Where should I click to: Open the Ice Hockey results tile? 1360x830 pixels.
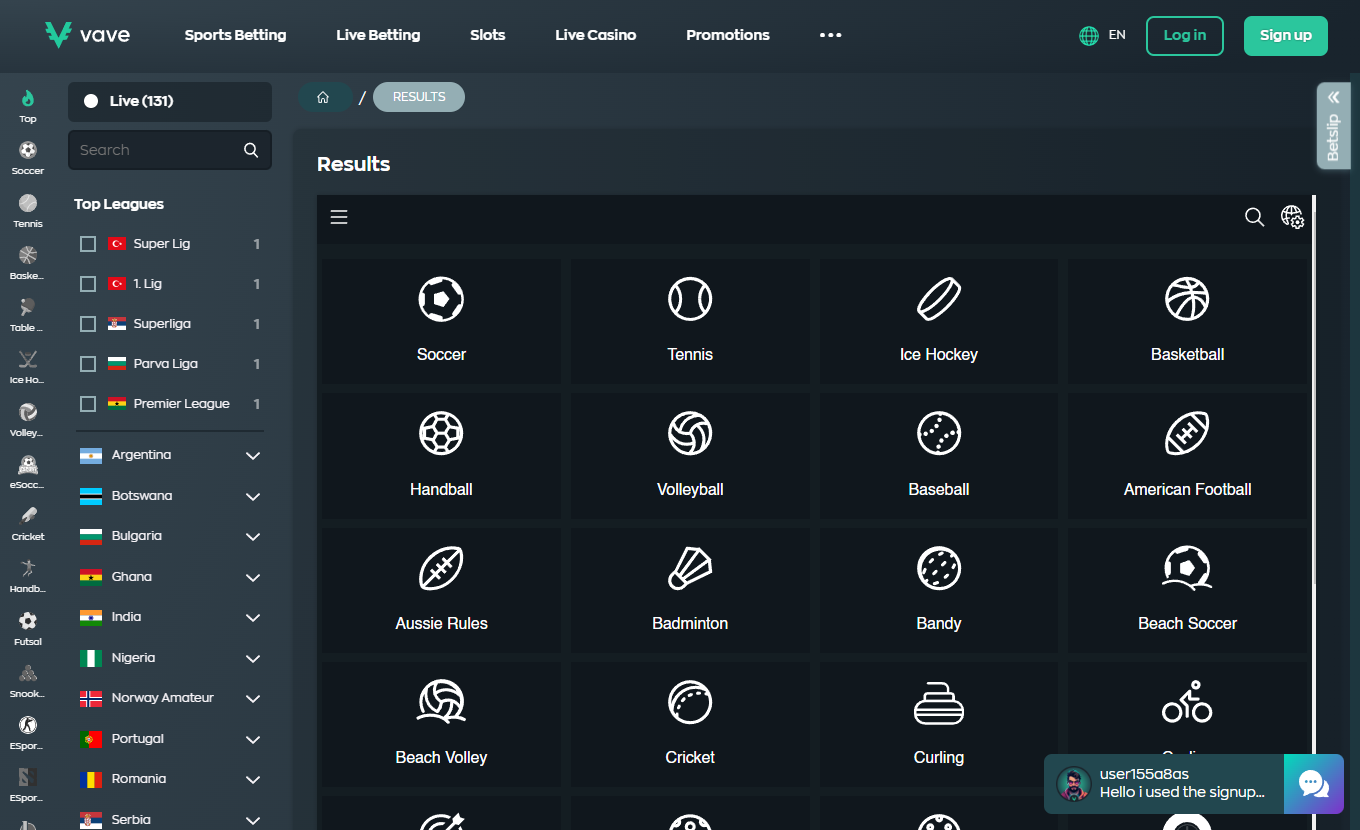[x=939, y=321]
